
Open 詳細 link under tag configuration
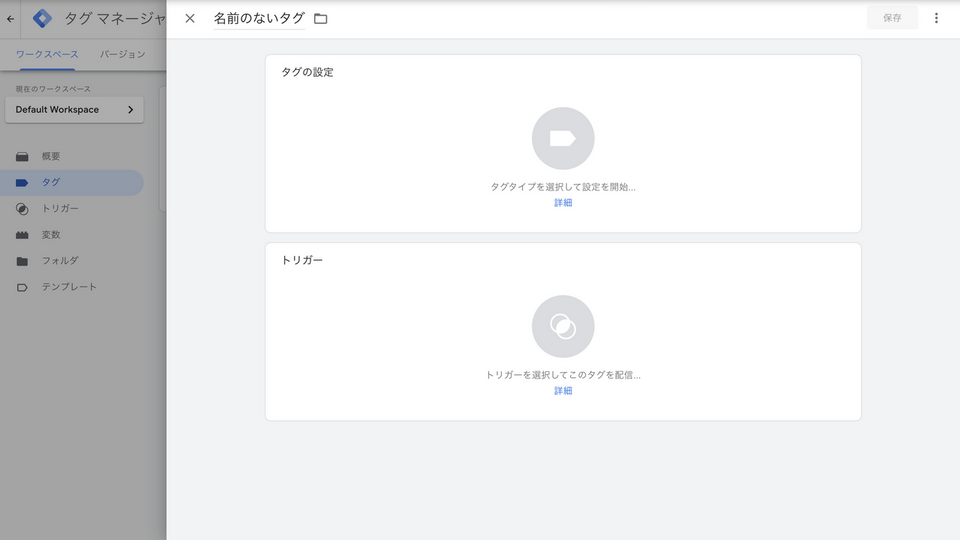[563, 203]
